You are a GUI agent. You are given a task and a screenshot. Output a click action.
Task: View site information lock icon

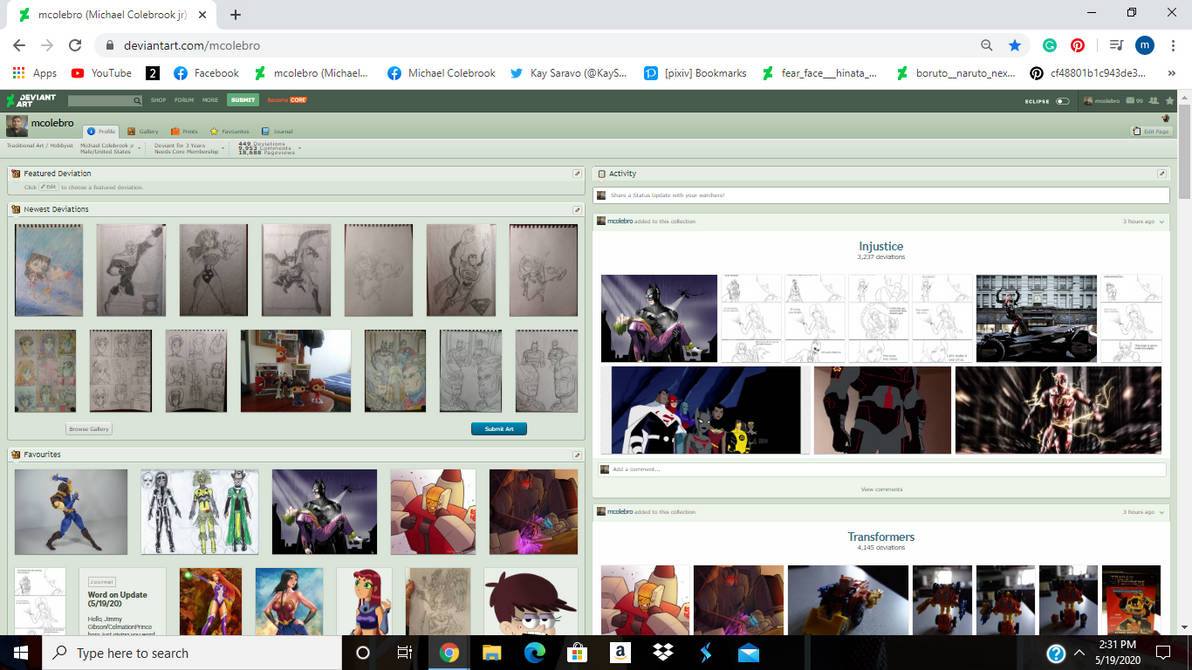[x=109, y=46]
